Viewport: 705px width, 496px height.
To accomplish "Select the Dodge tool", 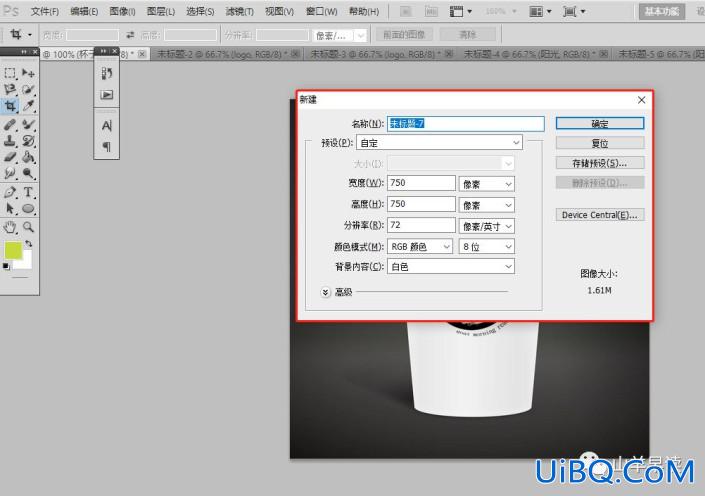I will coord(28,174).
